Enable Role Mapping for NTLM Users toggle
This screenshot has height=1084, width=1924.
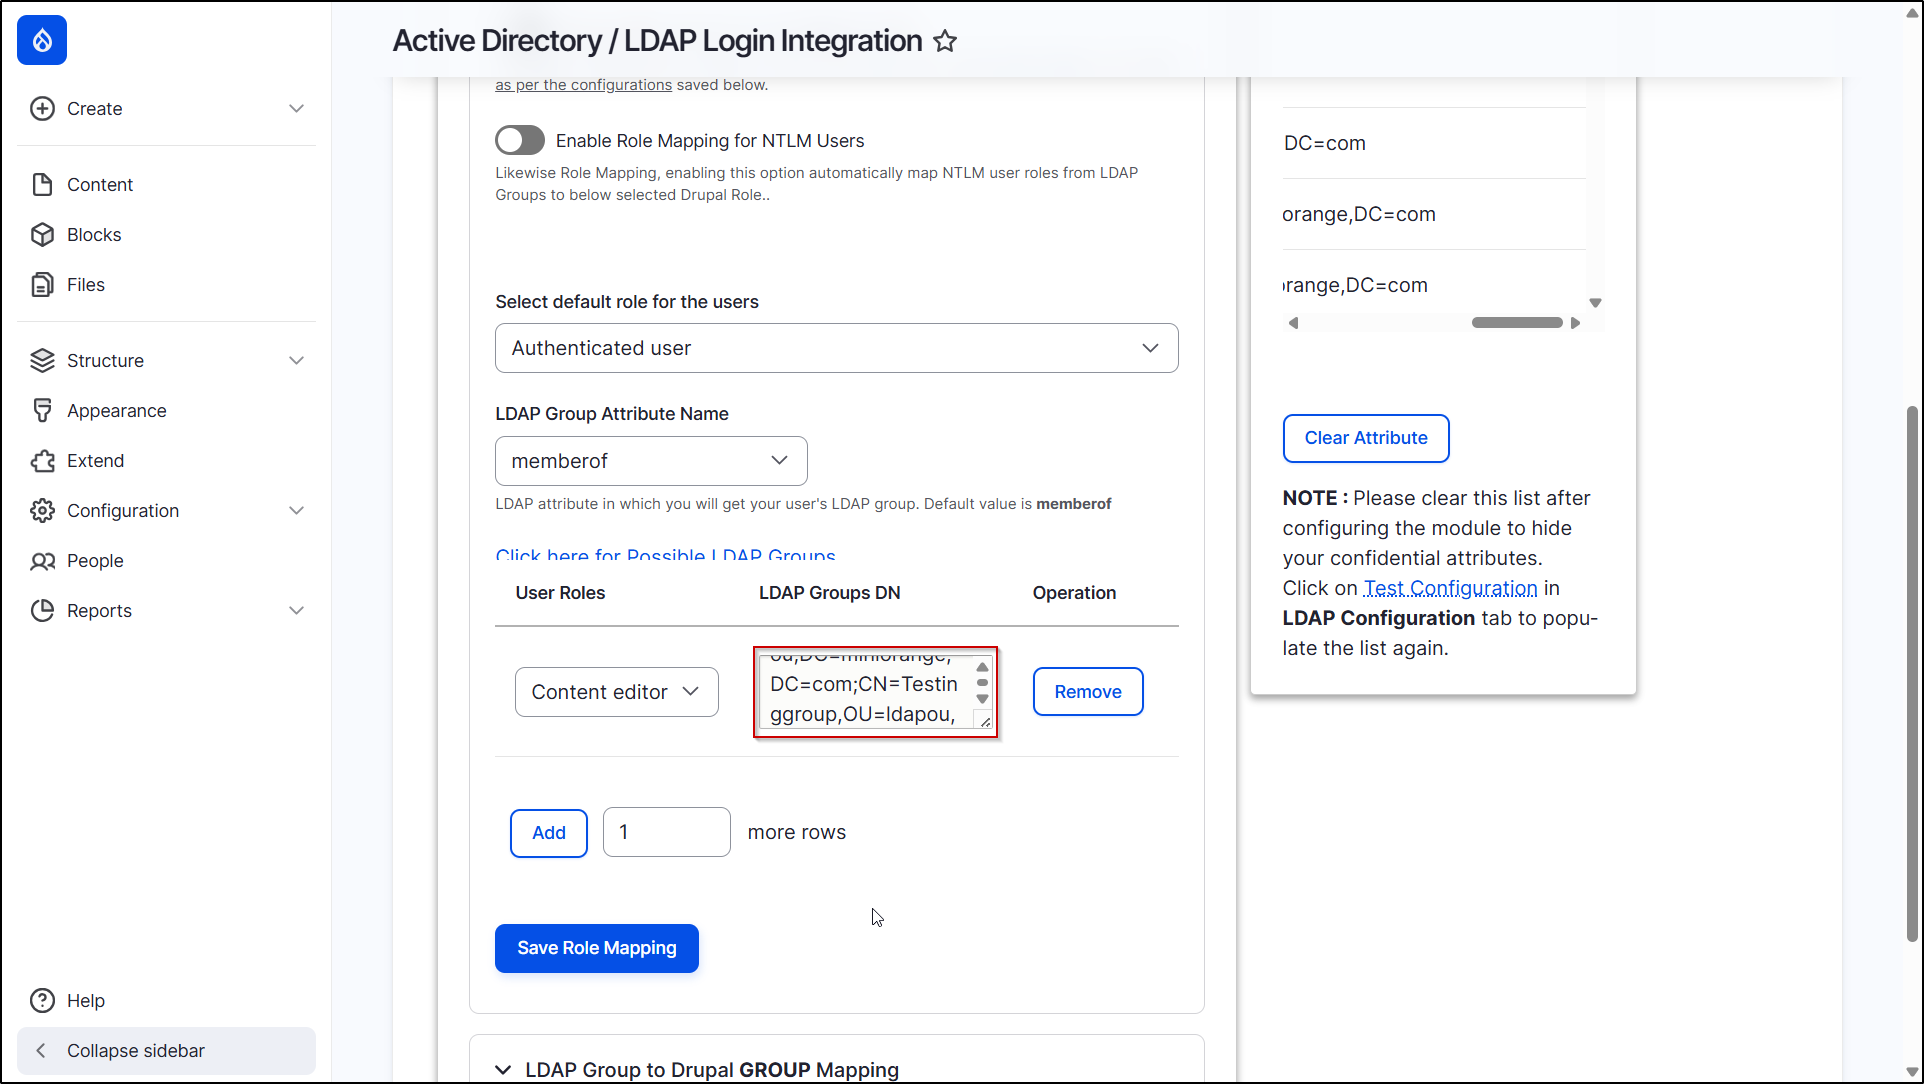point(520,141)
